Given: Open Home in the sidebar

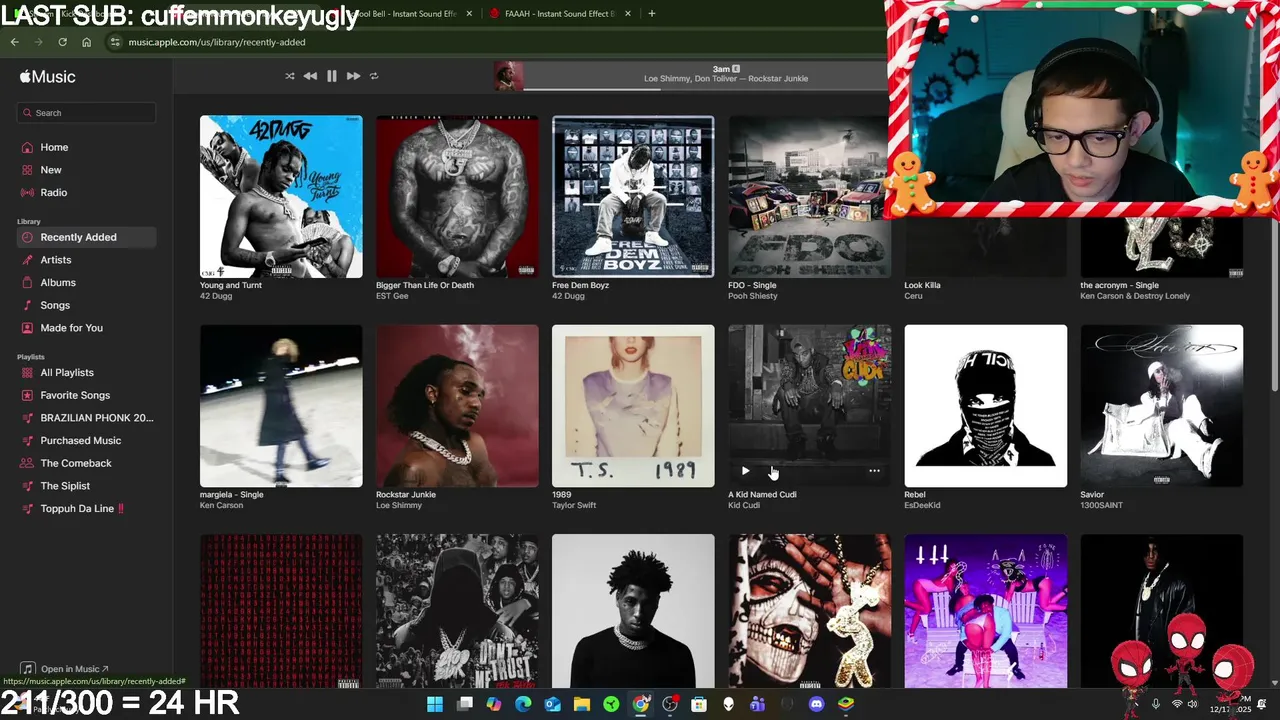Looking at the screenshot, I should pos(86,147).
